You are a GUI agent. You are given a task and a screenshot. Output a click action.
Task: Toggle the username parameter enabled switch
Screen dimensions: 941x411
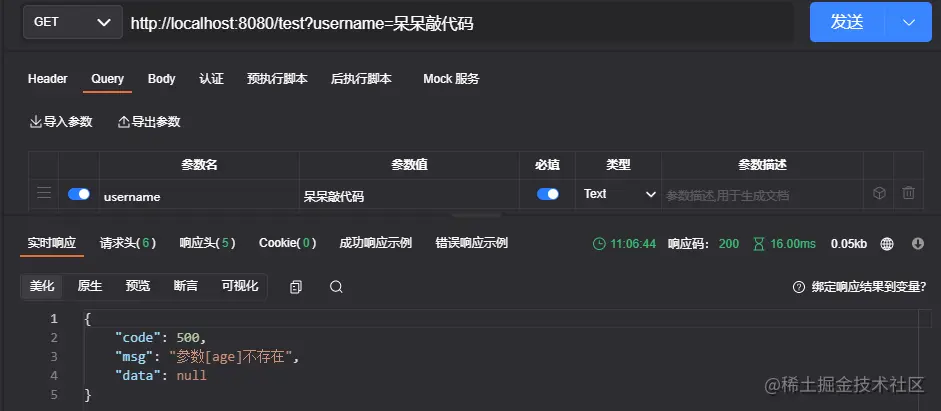click(x=79, y=194)
